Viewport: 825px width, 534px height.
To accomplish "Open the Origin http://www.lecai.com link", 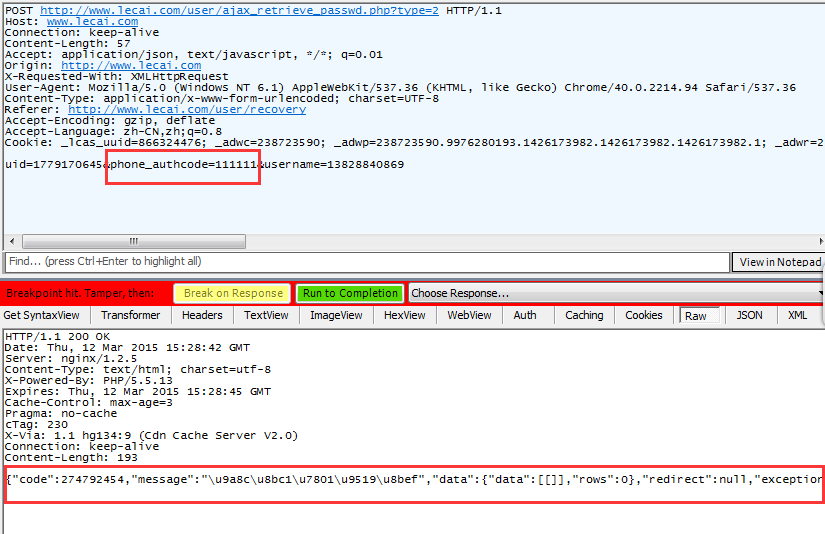I will coord(131,66).
